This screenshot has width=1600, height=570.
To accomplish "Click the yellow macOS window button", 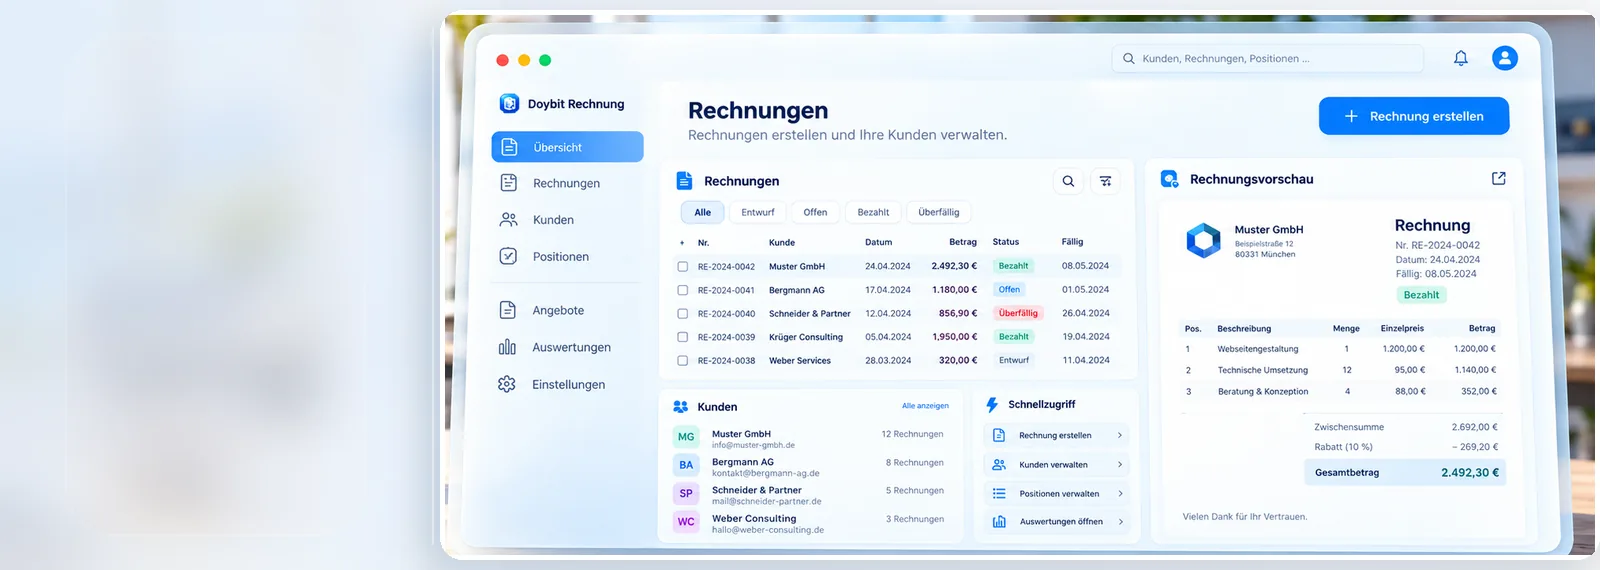I will pos(524,60).
